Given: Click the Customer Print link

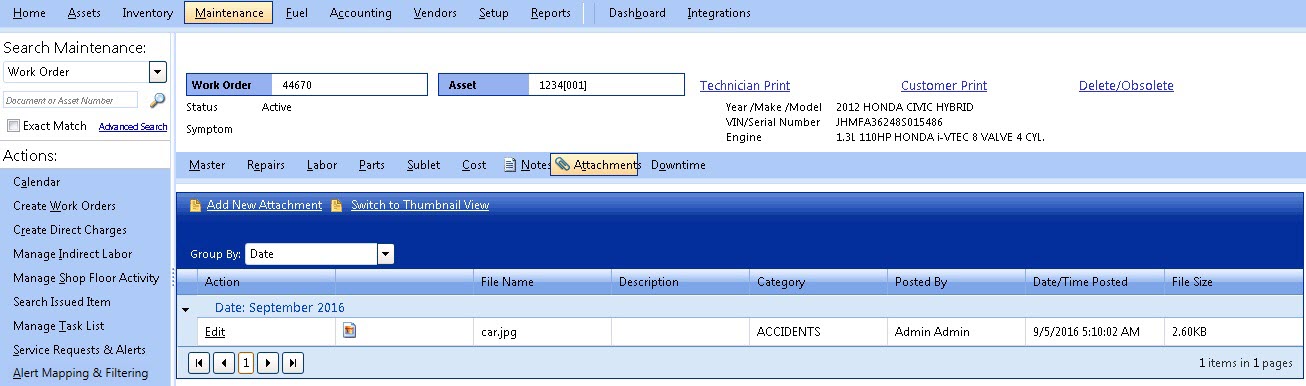Looking at the screenshot, I should pos(944,86).
